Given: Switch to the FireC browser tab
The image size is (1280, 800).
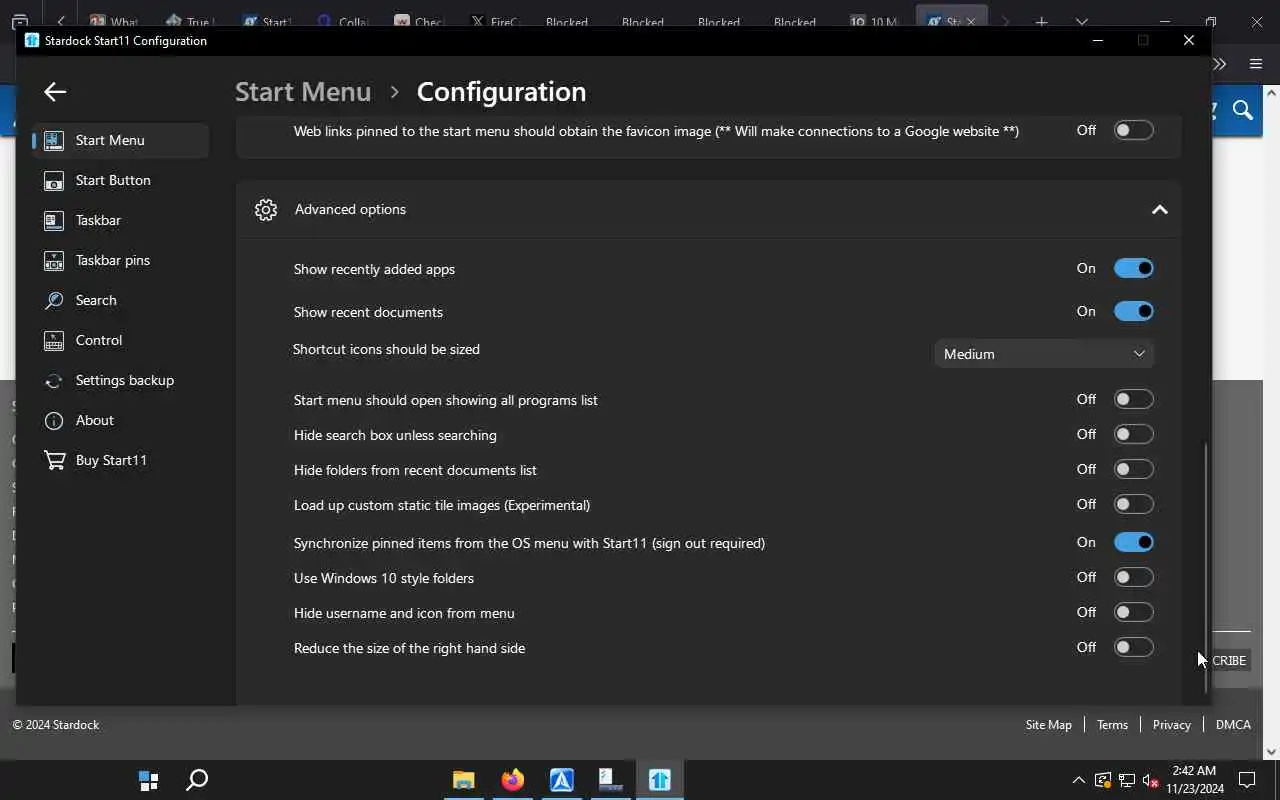Looking at the screenshot, I should click(497, 21).
